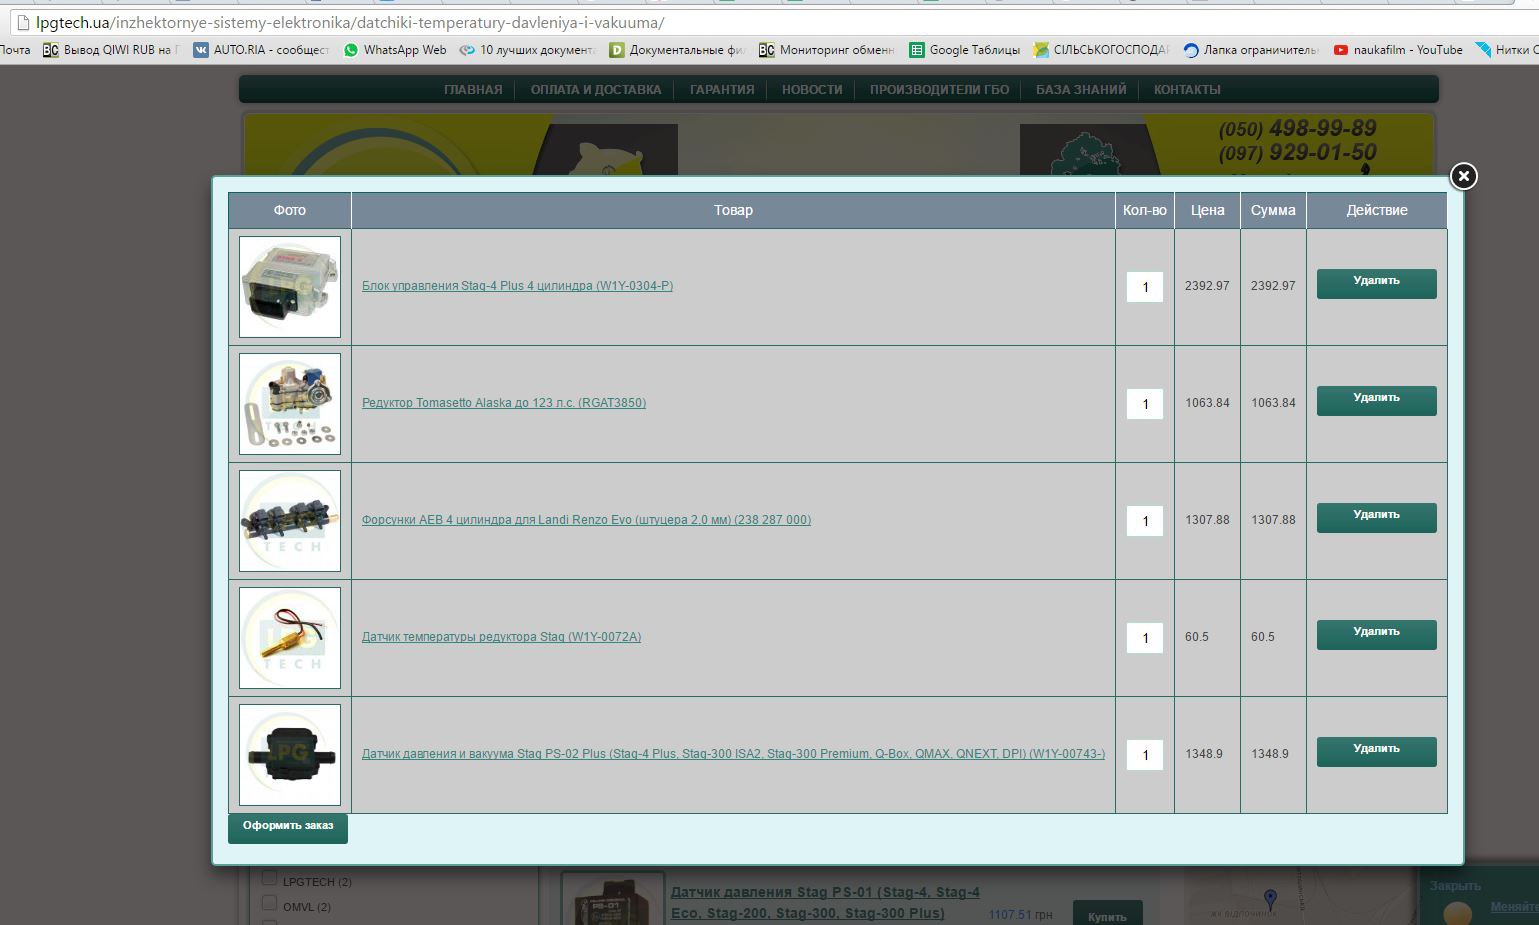Delete the Stag PS-02 Plus pressure sensor row
Screen dimensions: 1539x925
click(1376, 751)
